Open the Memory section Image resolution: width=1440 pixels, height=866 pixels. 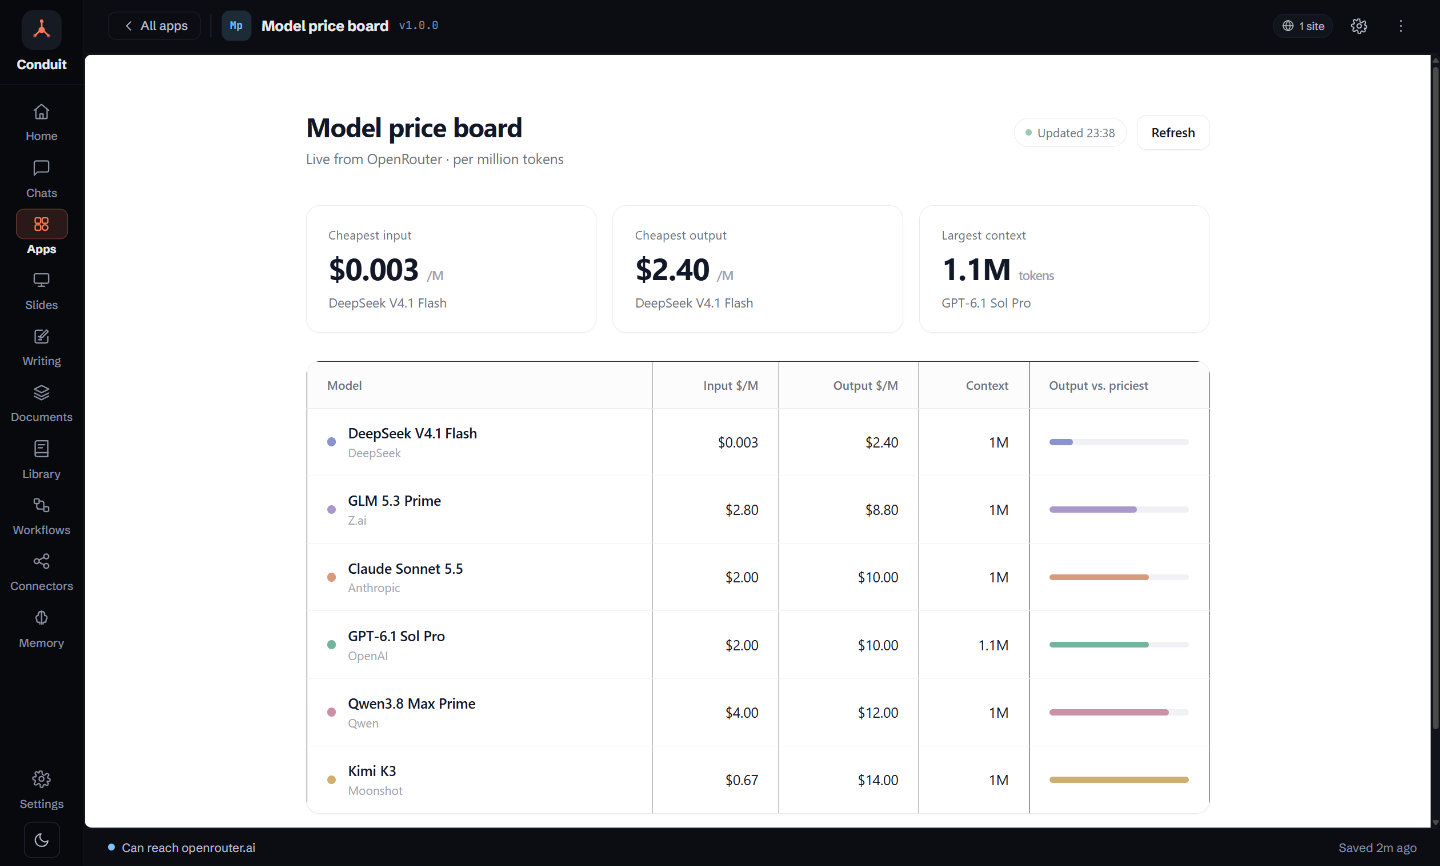click(42, 629)
